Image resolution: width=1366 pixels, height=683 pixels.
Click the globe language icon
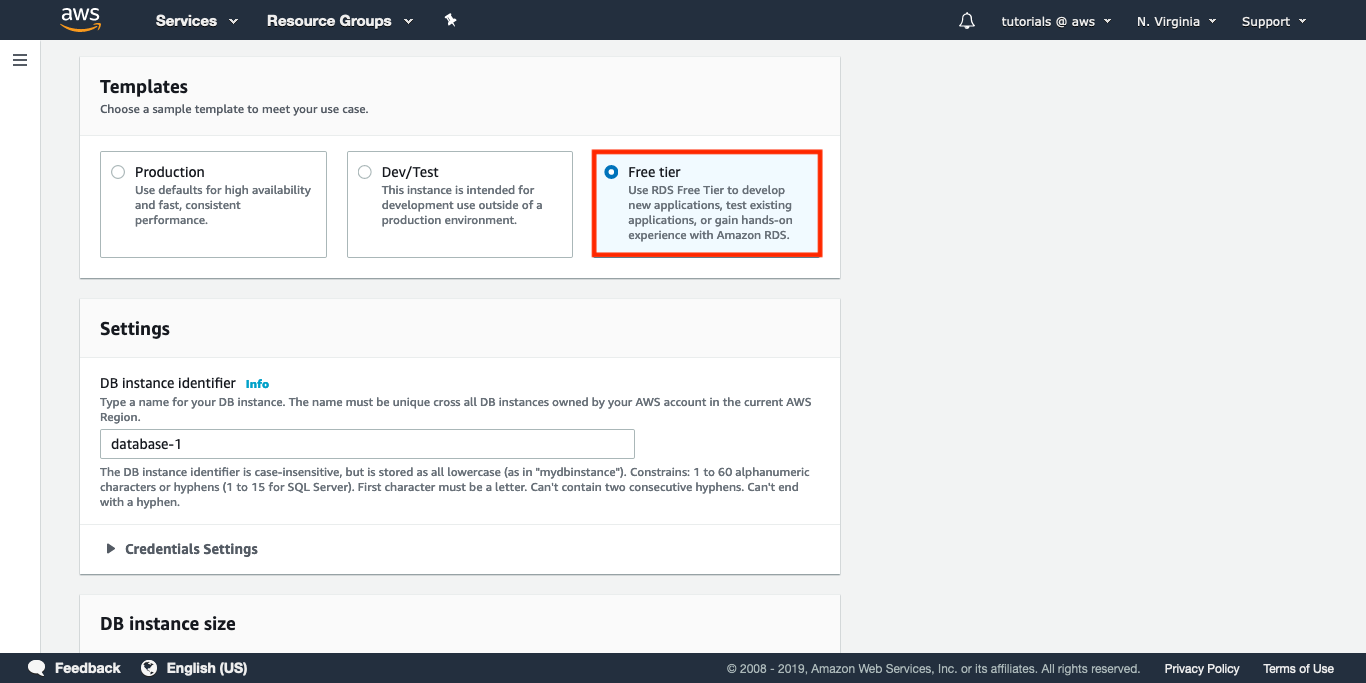point(149,668)
